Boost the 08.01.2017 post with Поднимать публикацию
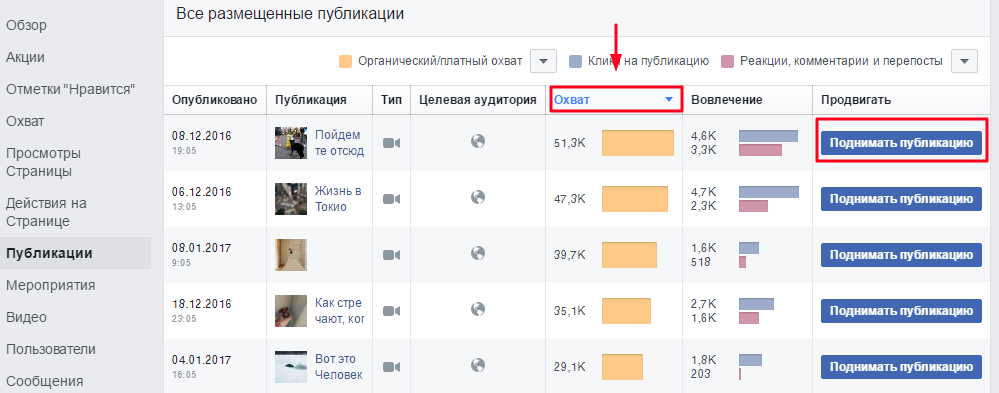This screenshot has height=393, width=999. (901, 255)
